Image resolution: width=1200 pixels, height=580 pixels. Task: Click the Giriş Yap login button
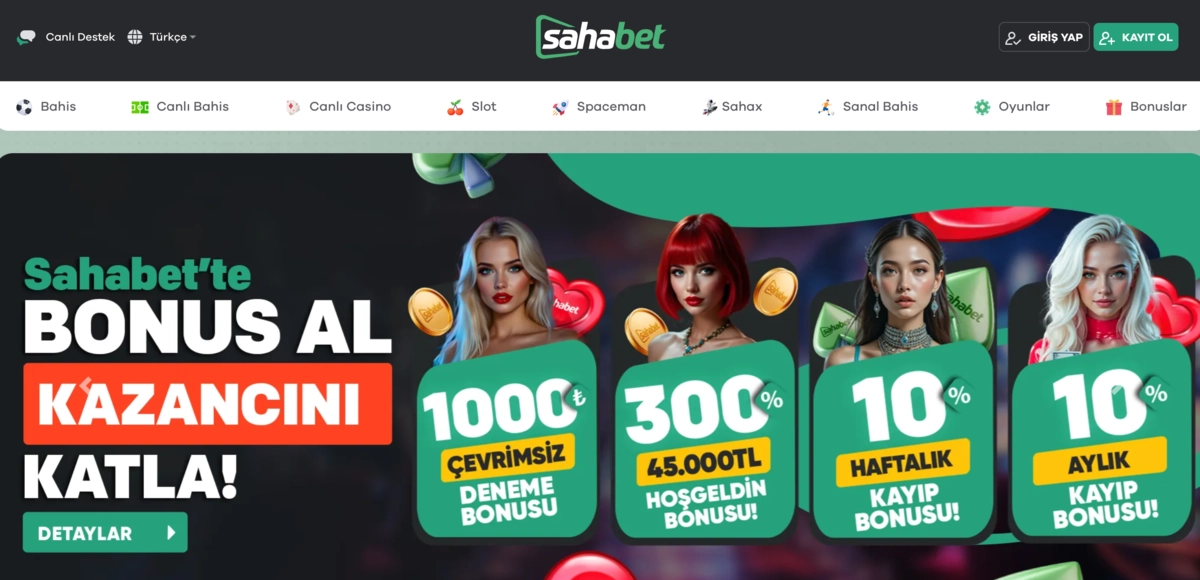[1044, 37]
